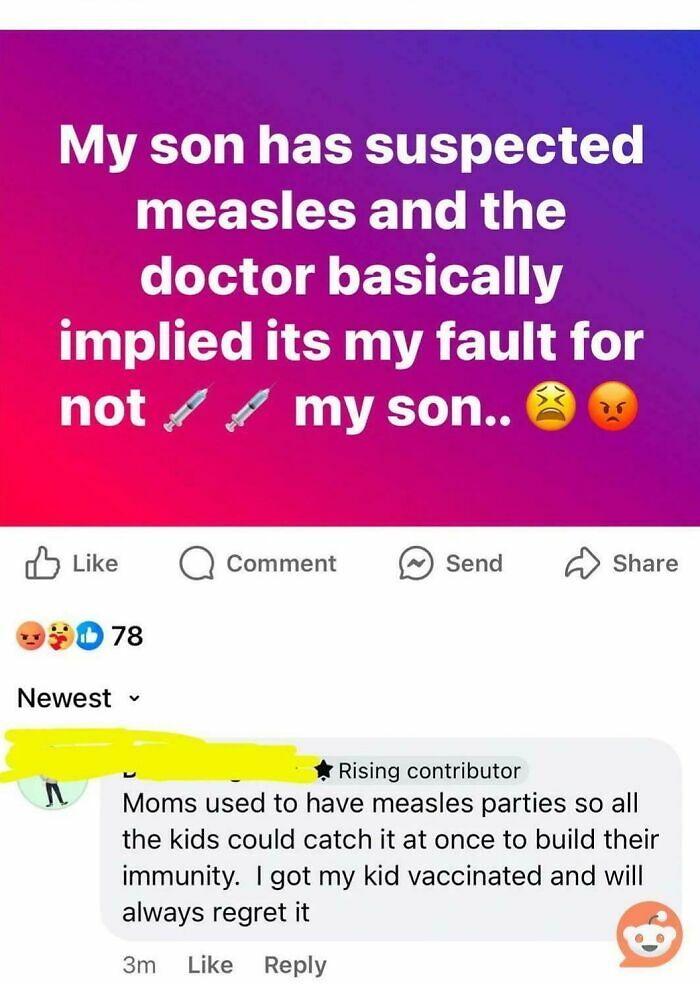View the 78 reactions count
This screenshot has height=984, width=700.
click(x=128, y=636)
